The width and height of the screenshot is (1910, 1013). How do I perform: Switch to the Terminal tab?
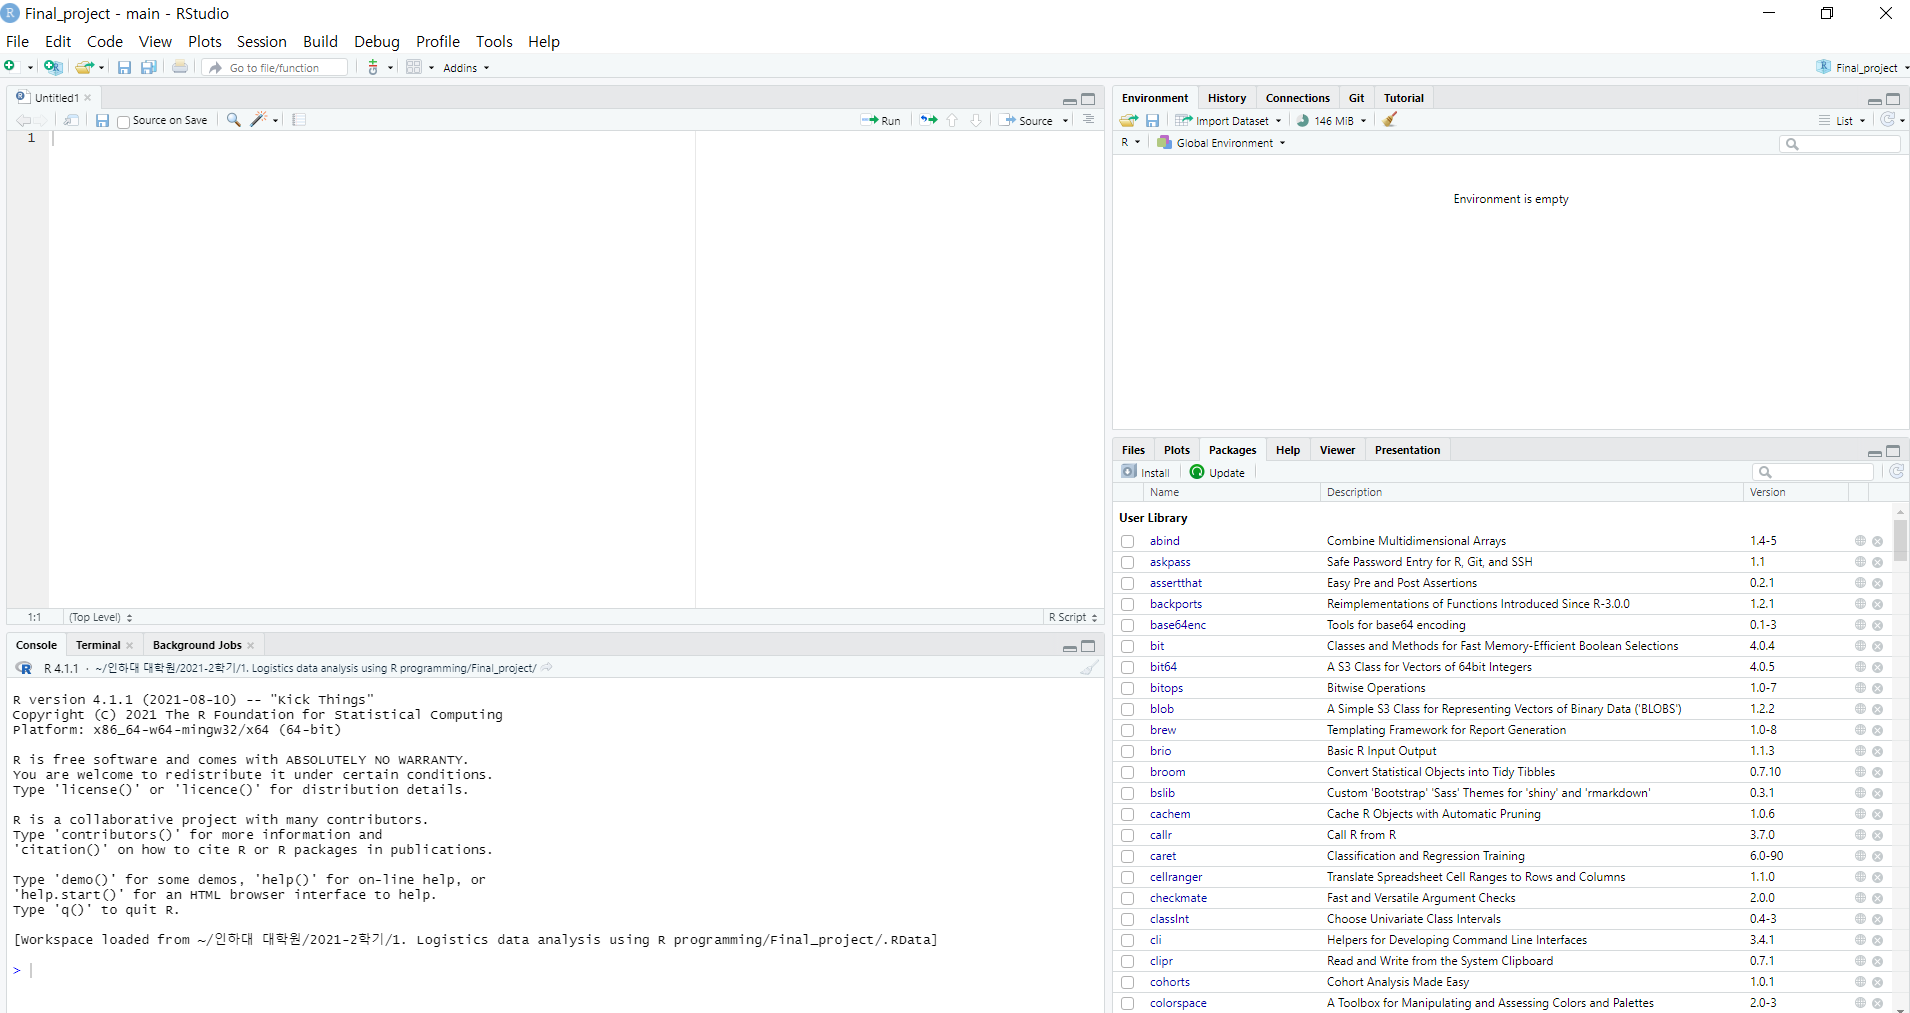(x=98, y=645)
